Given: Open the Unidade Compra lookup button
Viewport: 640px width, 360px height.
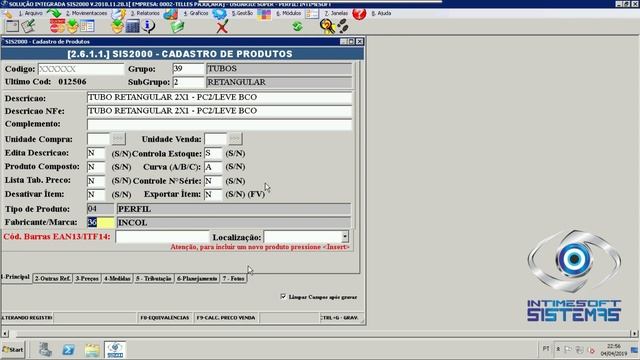Looking at the screenshot, I should 118,139.
